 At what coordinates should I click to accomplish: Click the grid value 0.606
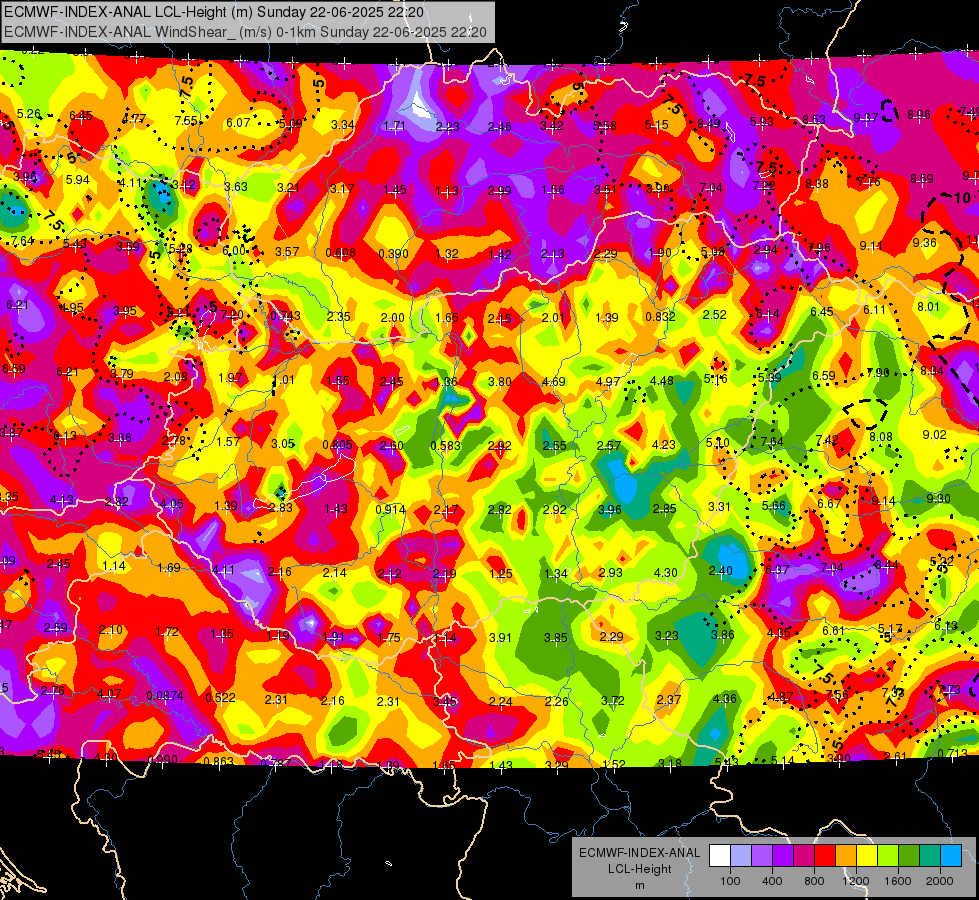click(340, 252)
